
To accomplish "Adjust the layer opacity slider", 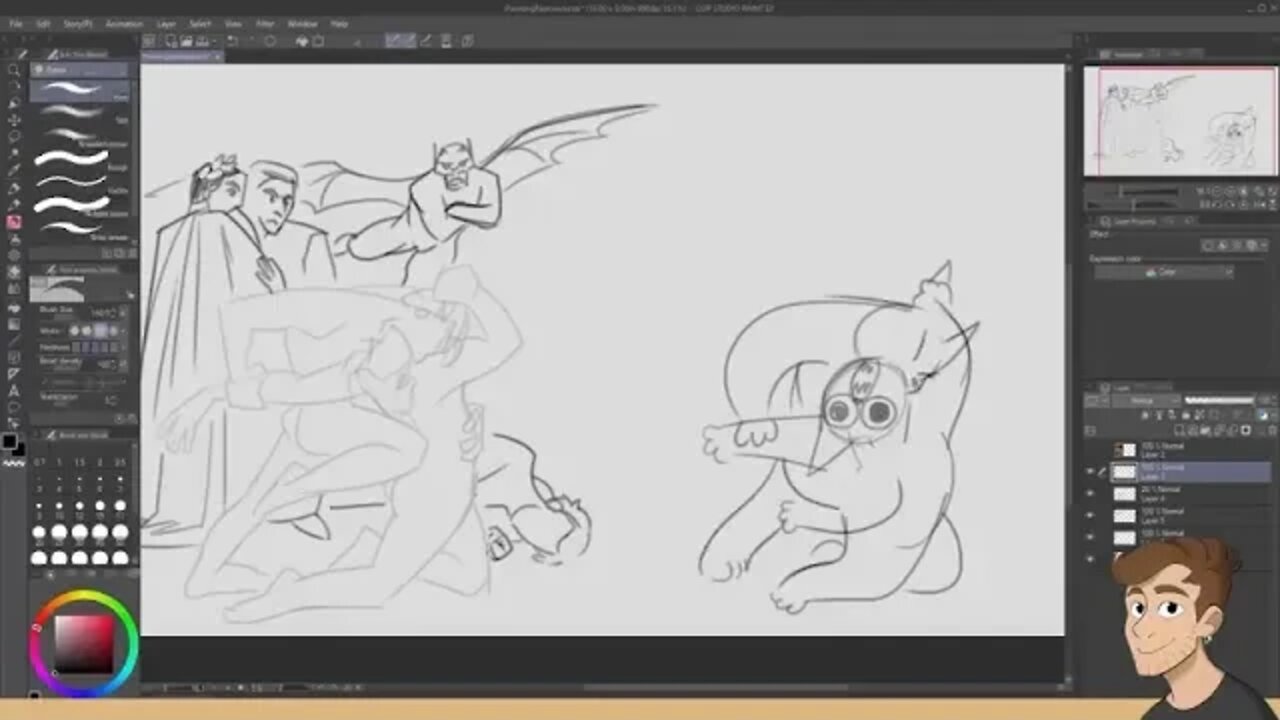I will [x=1218, y=401].
